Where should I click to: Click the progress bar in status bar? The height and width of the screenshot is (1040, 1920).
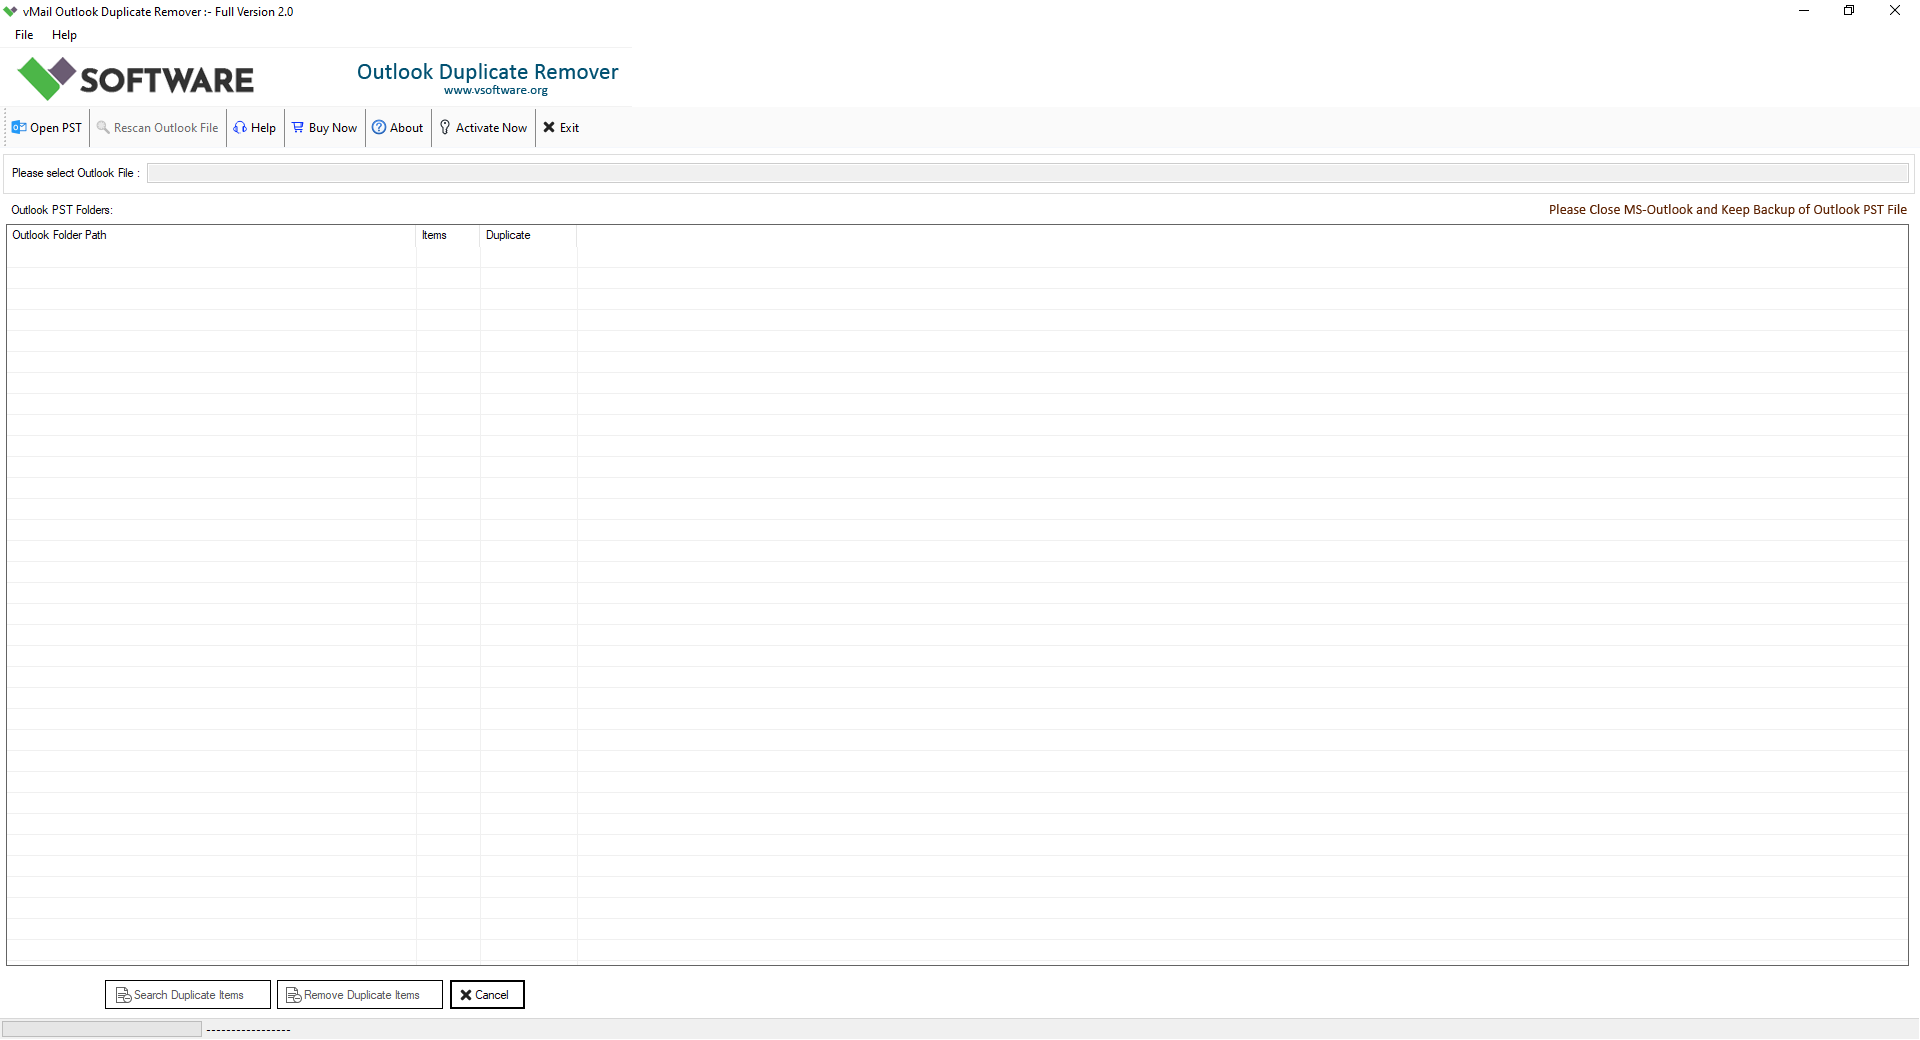(102, 1029)
